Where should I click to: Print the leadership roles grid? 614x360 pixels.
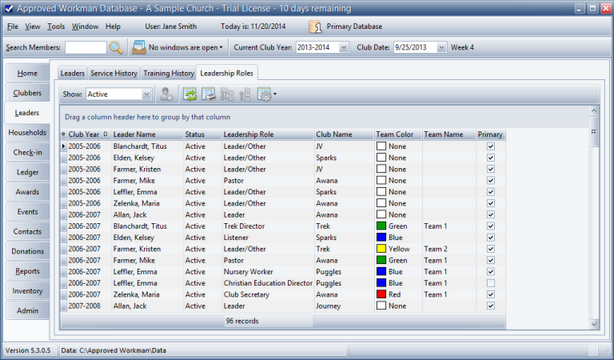click(x=208, y=94)
